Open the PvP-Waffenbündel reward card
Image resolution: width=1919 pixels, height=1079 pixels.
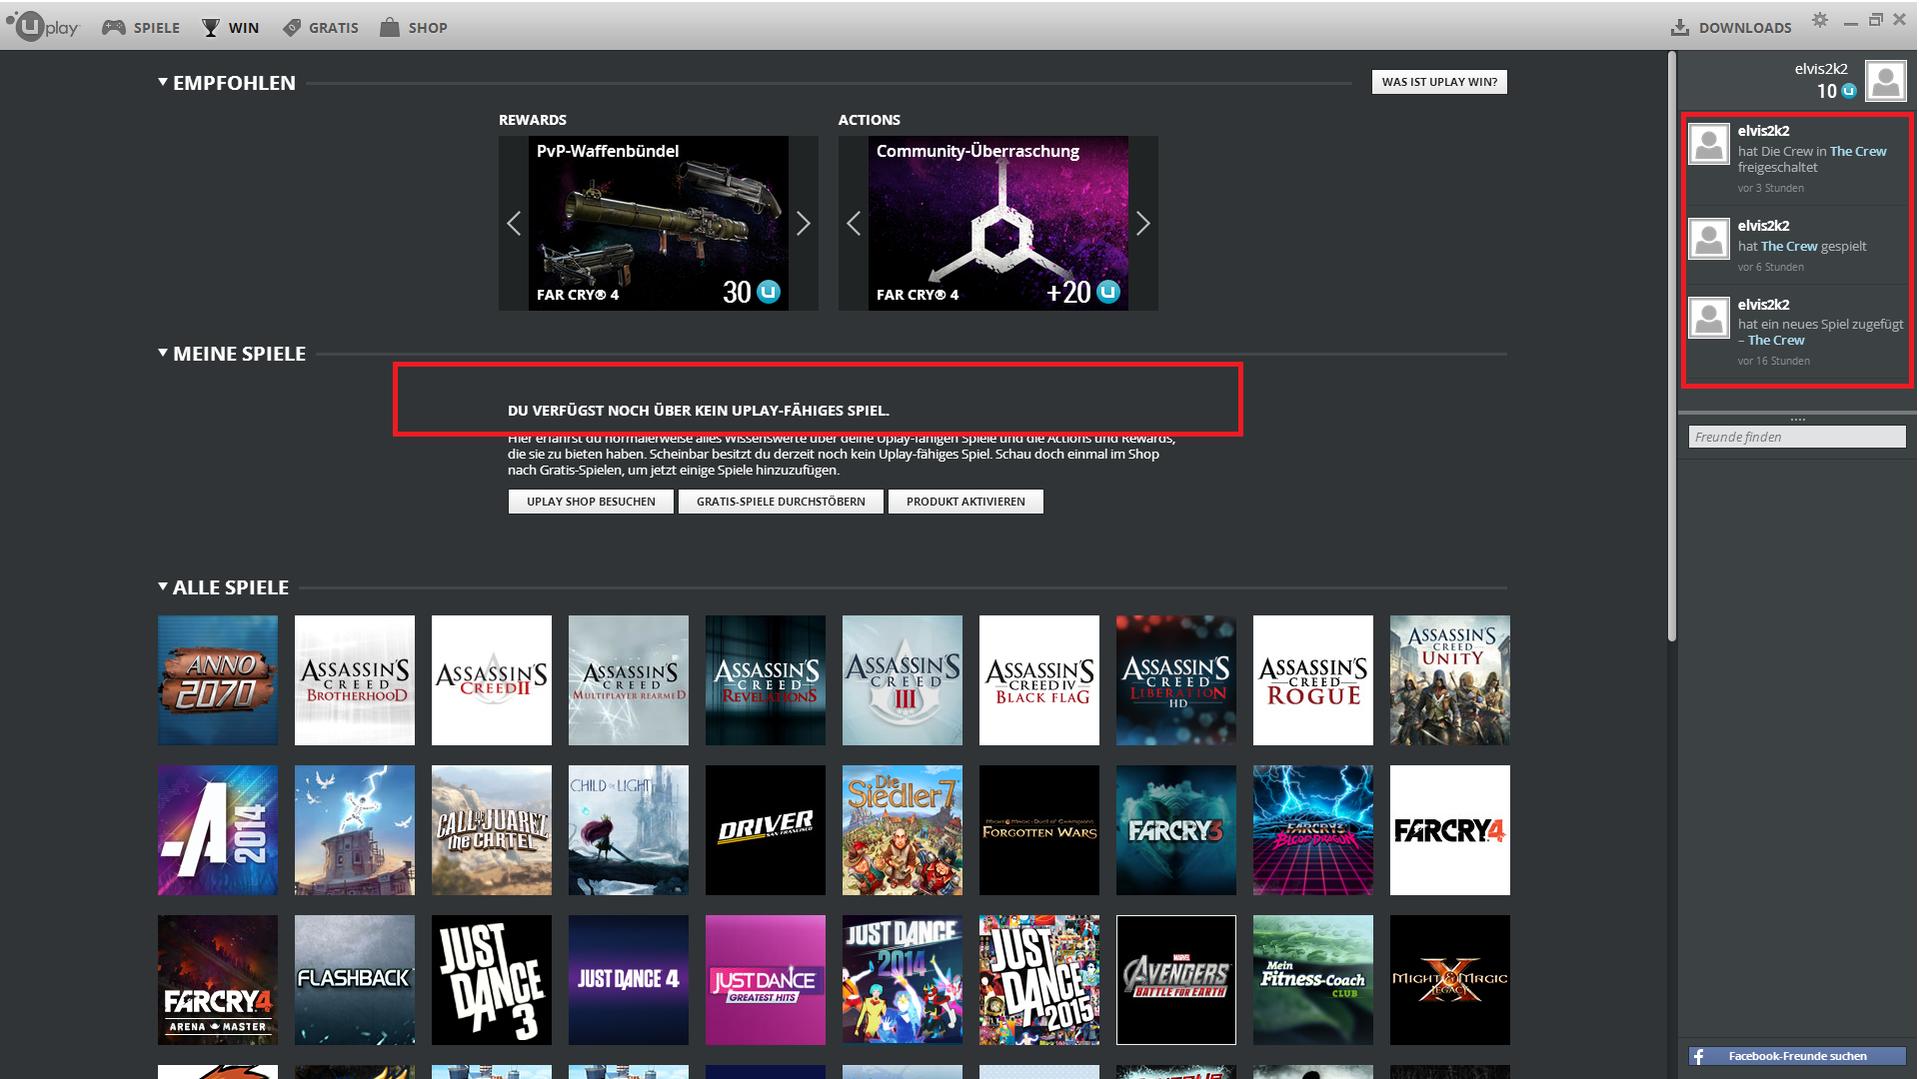pyautogui.click(x=658, y=223)
